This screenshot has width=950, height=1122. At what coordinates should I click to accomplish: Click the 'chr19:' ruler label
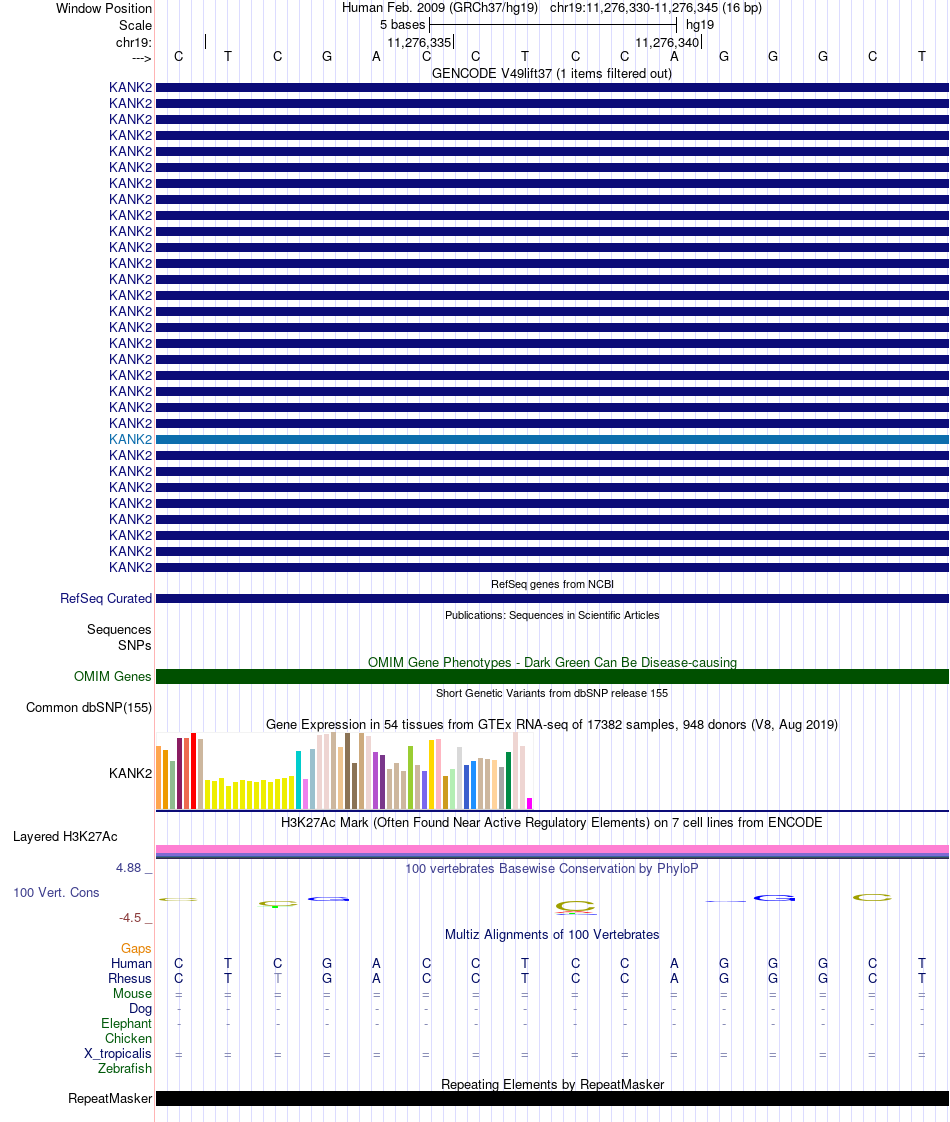[134, 42]
